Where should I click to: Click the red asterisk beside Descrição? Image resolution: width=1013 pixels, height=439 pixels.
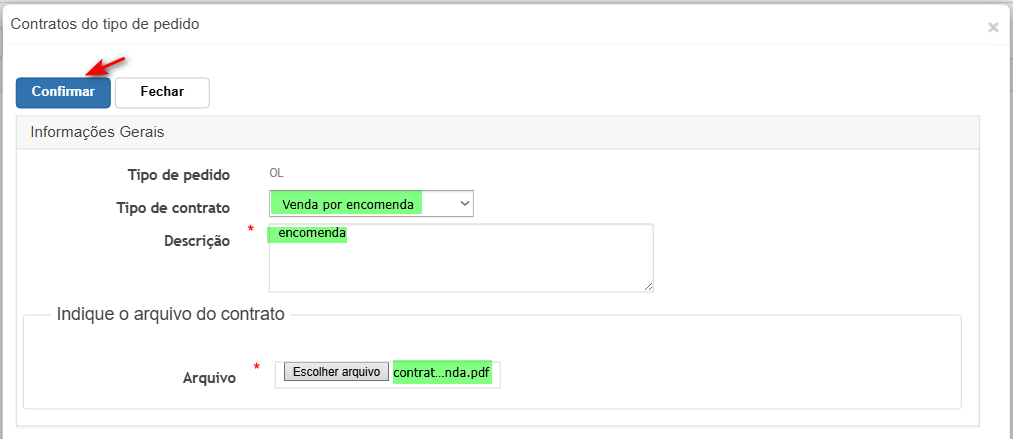(x=251, y=229)
